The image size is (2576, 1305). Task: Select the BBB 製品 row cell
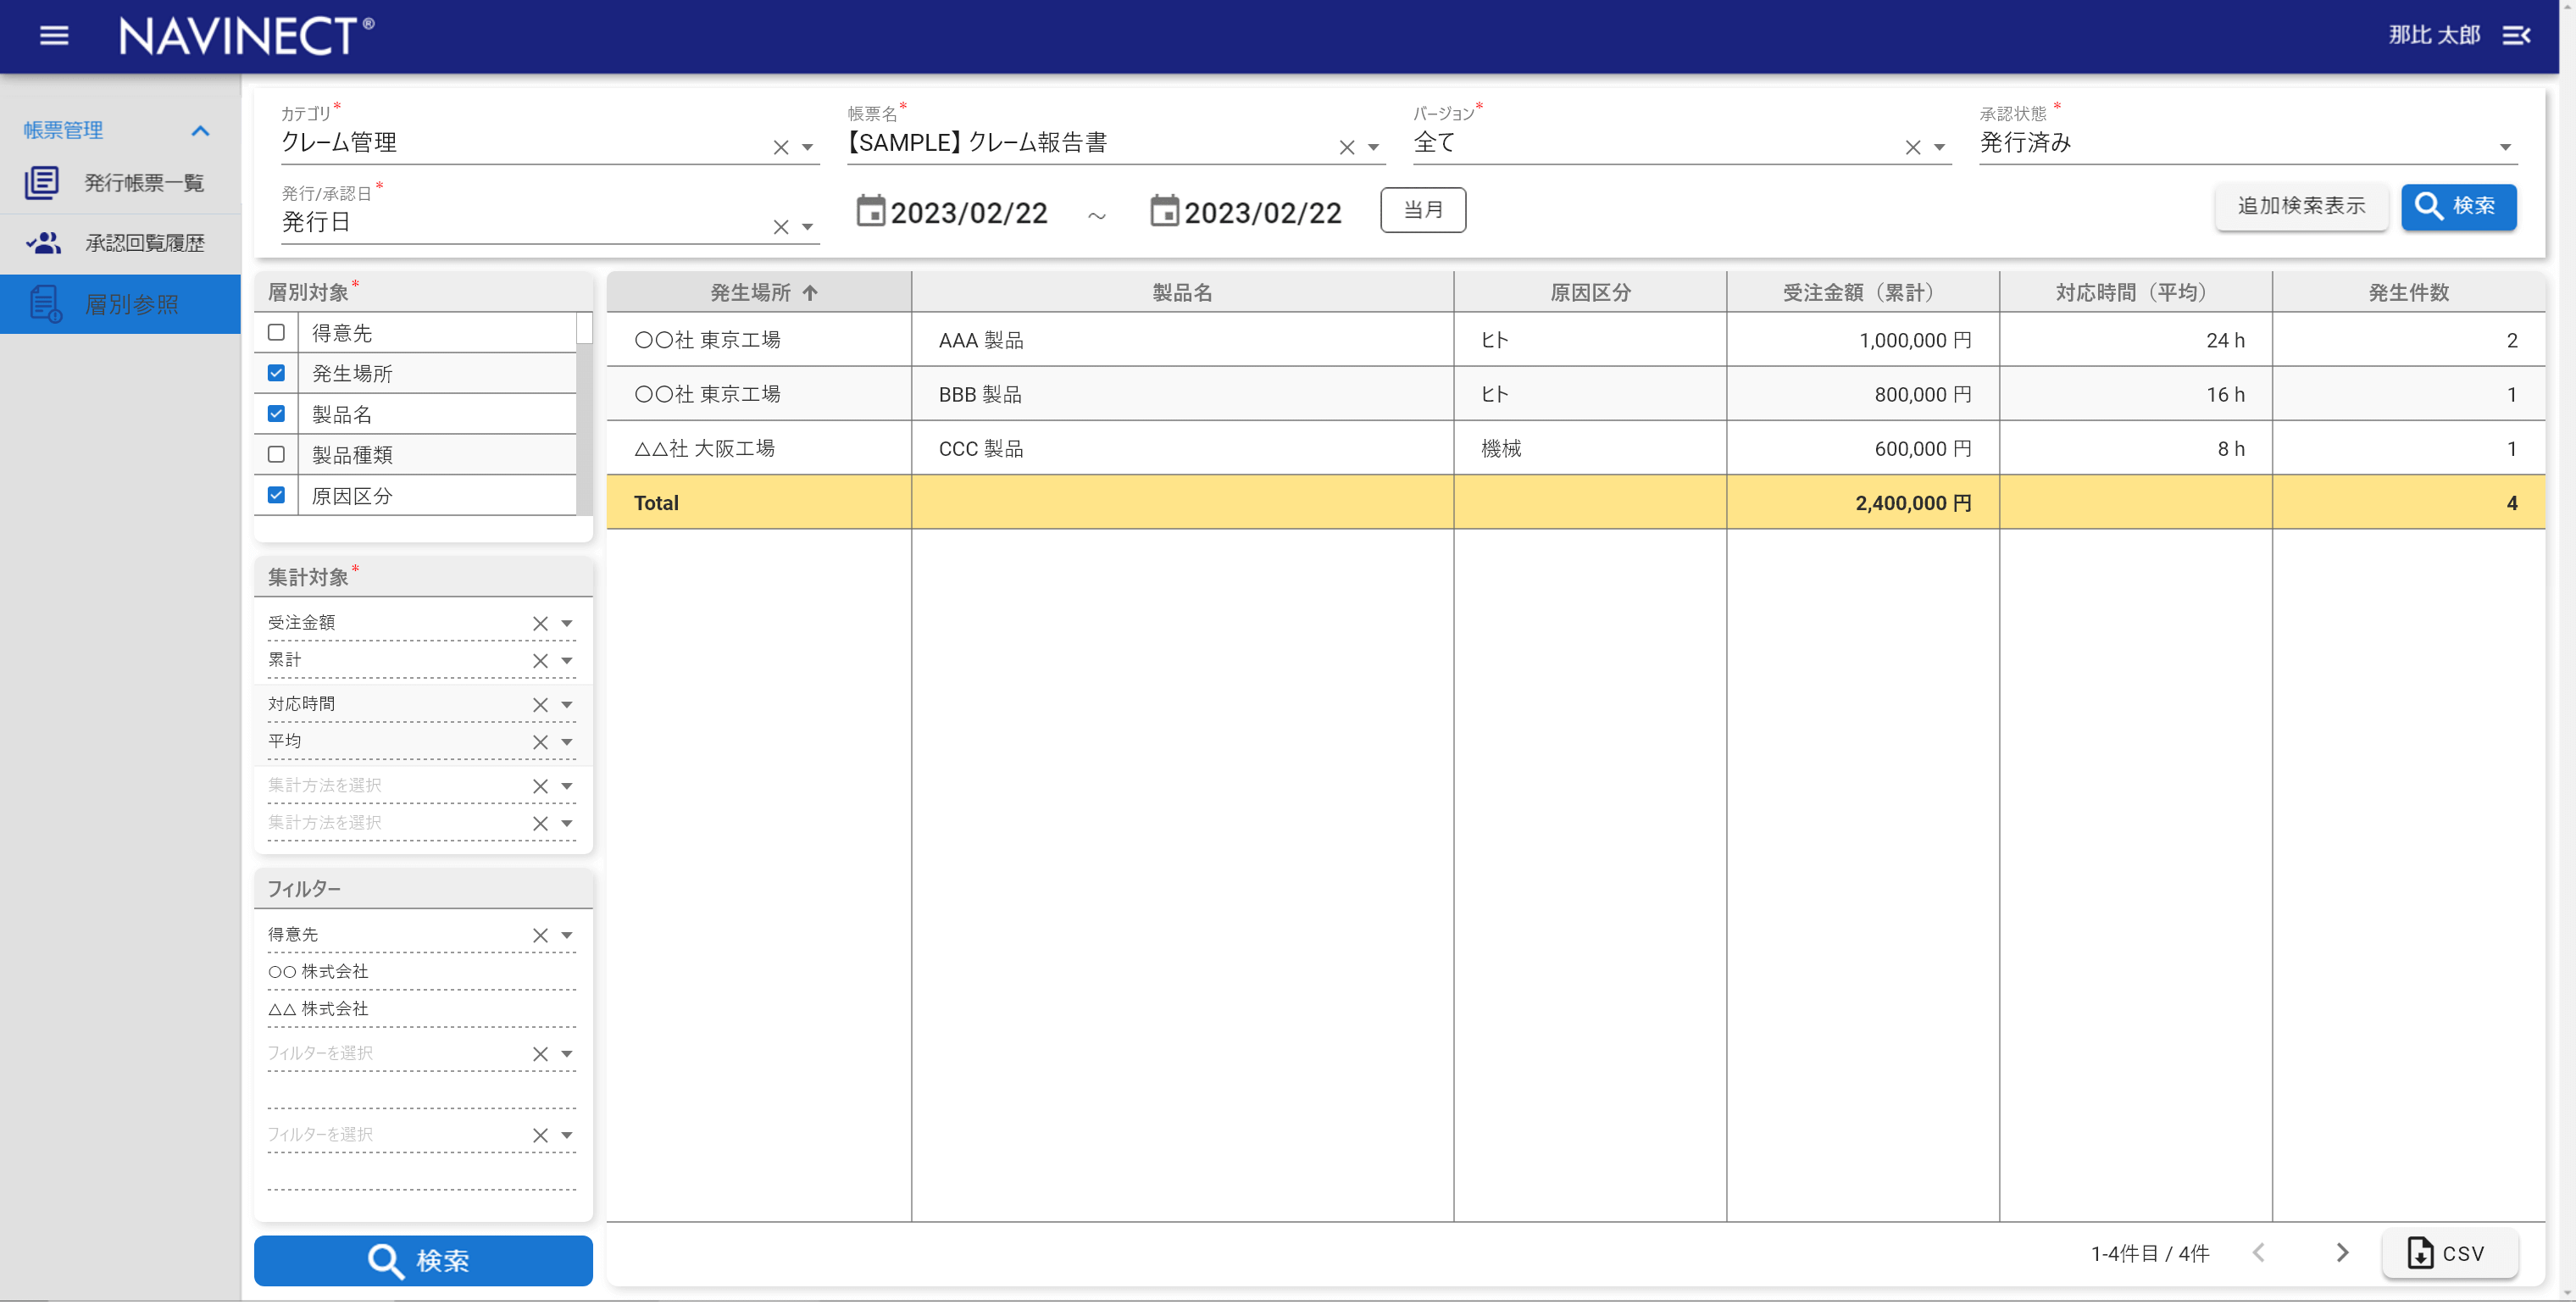(1183, 394)
